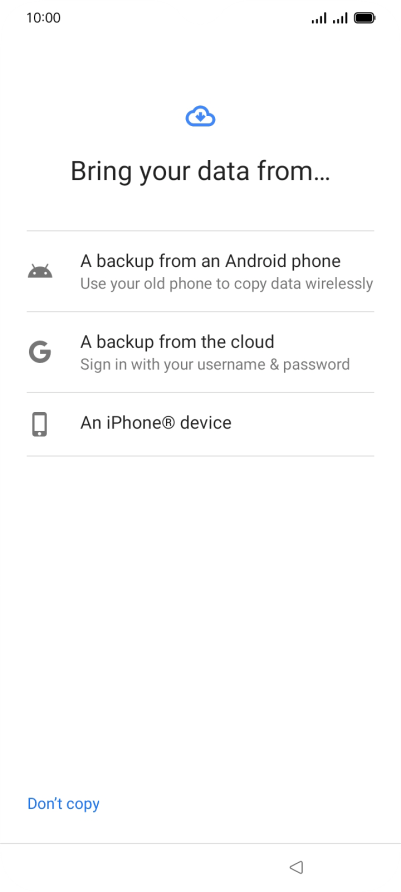
Task: Tap the battery icon in status bar
Action: coord(364,18)
